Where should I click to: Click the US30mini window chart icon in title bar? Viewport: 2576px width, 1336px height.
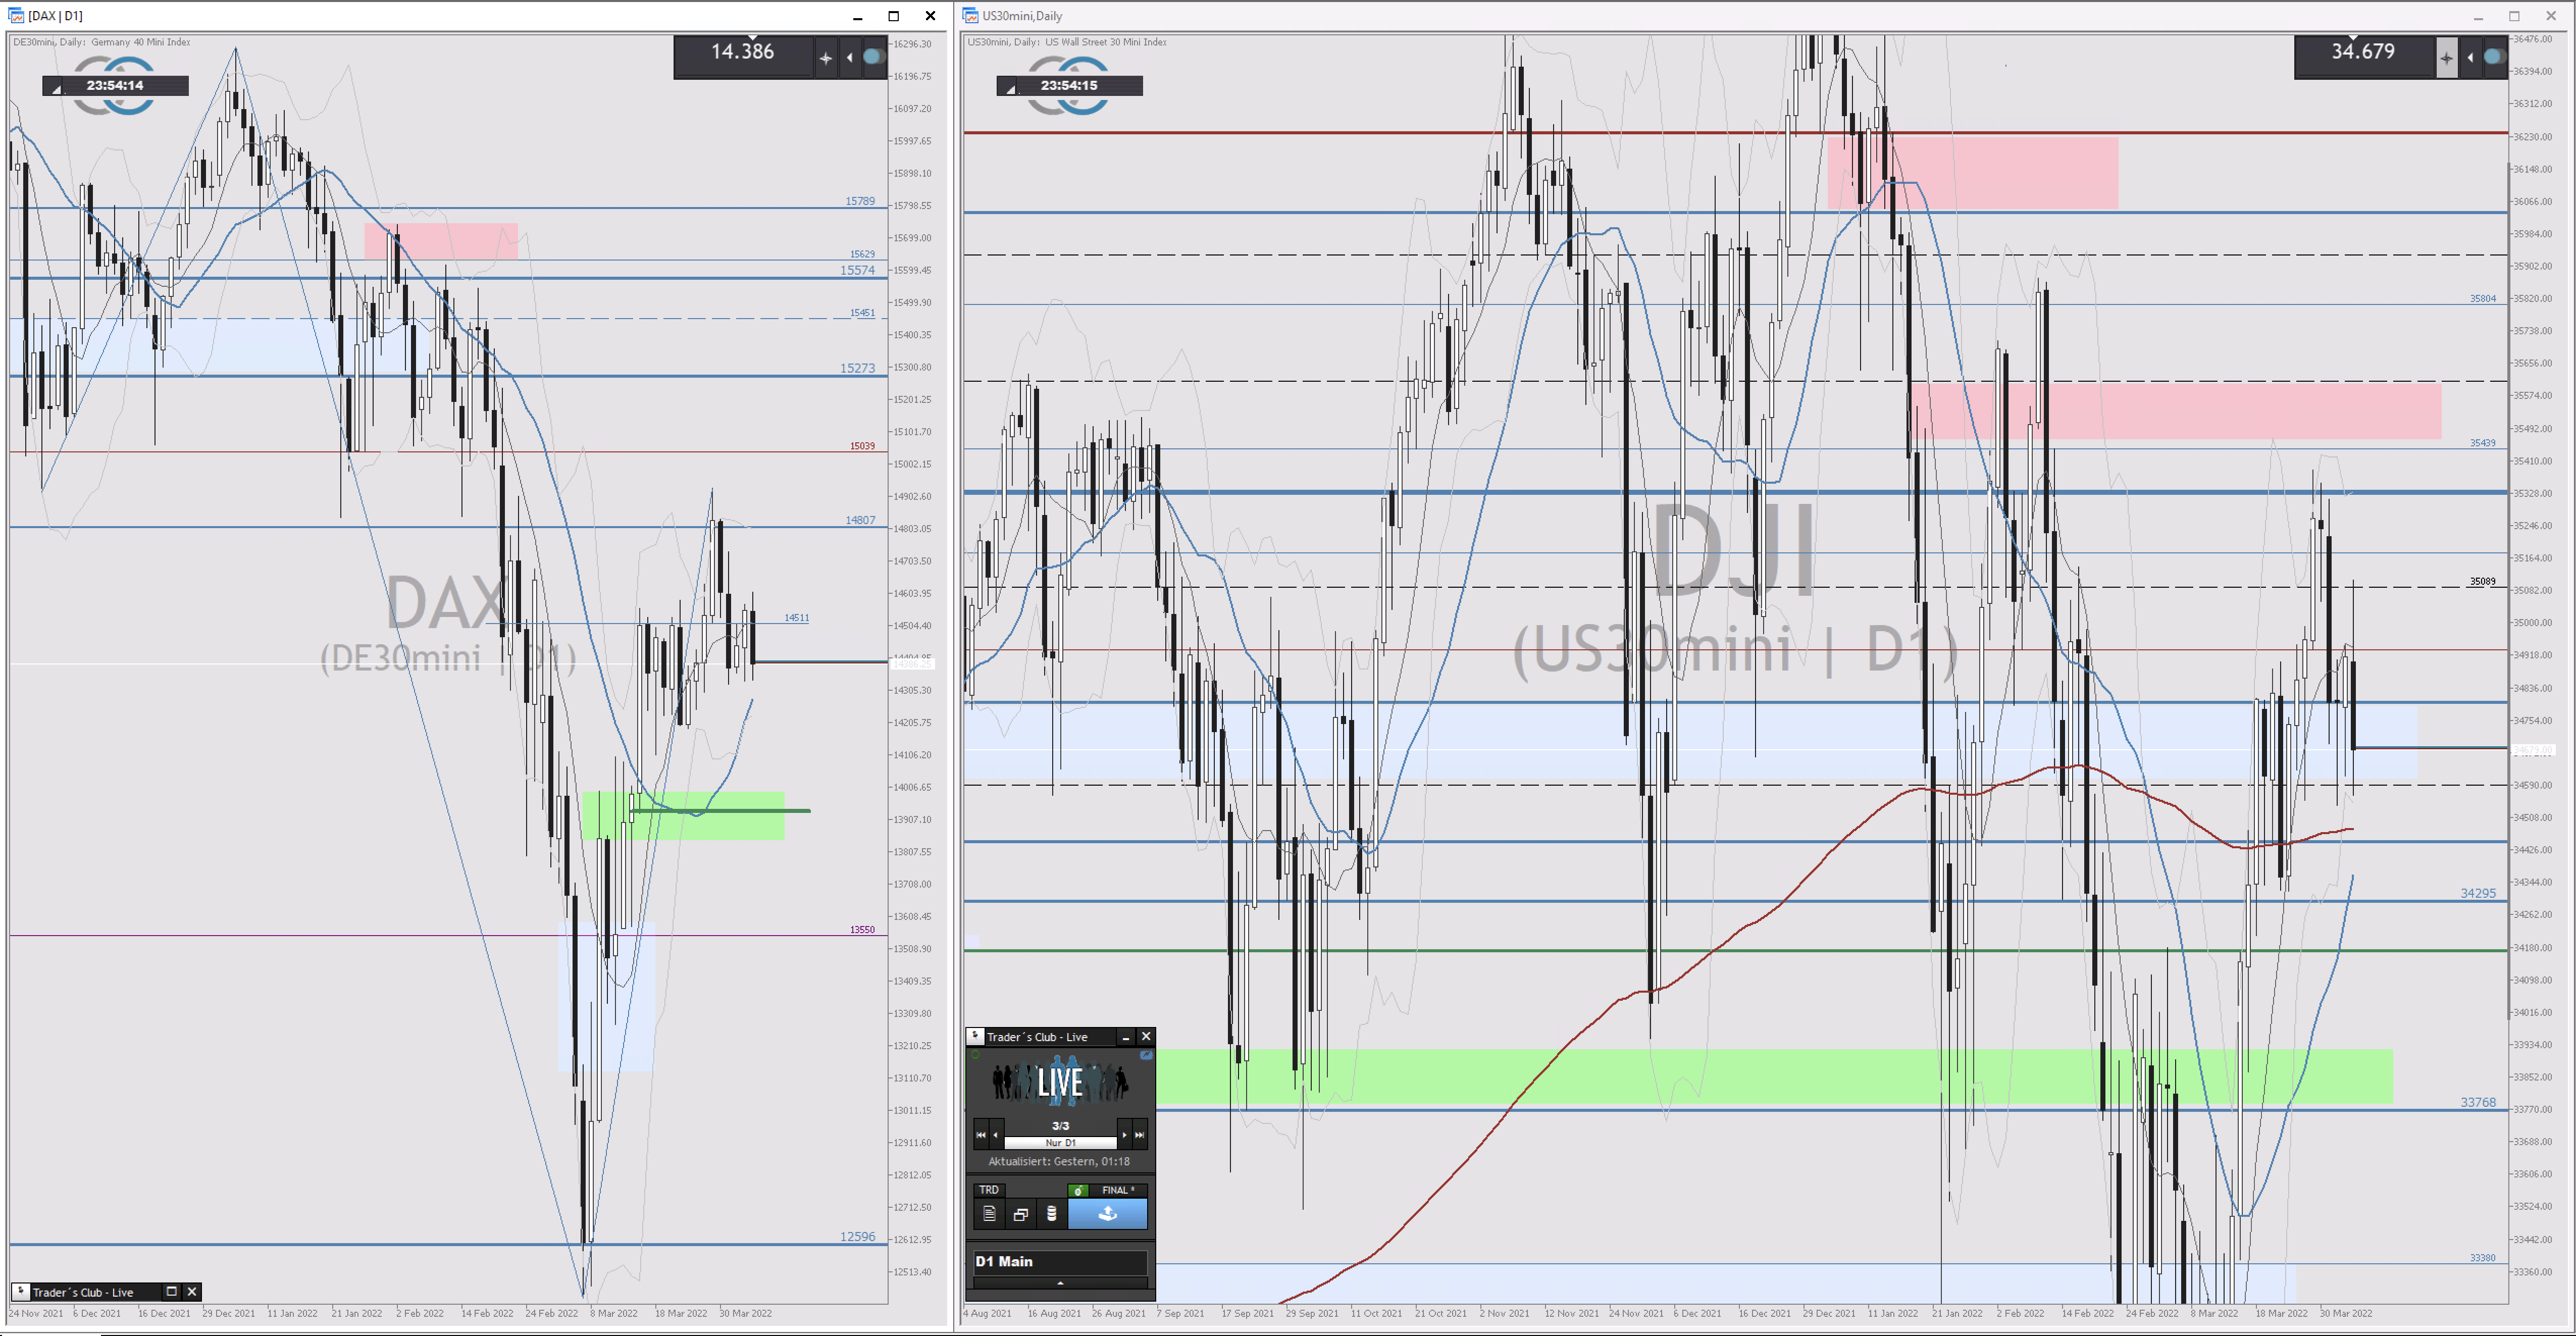pos(970,15)
